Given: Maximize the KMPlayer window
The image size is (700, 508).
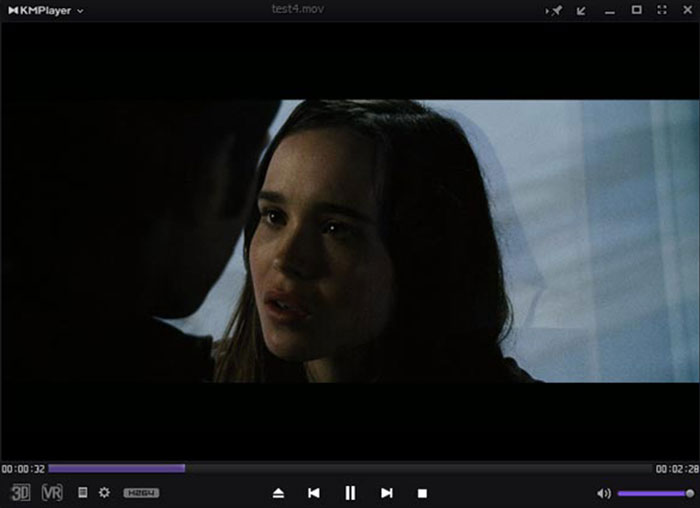Looking at the screenshot, I should (x=636, y=10).
